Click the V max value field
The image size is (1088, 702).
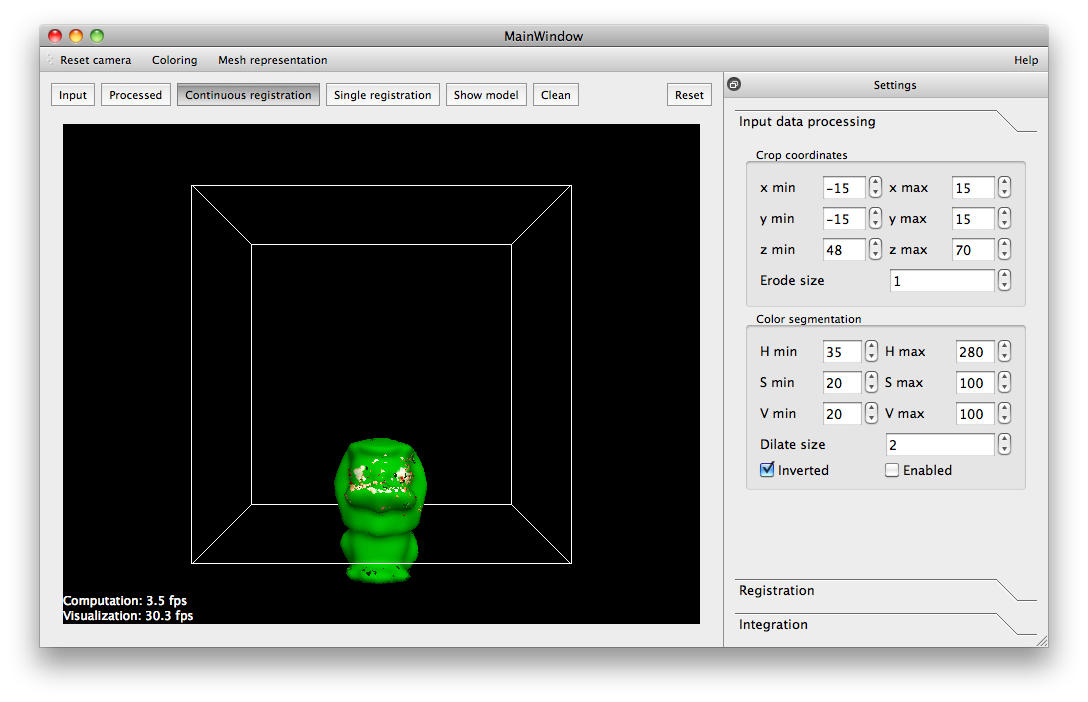click(975, 414)
